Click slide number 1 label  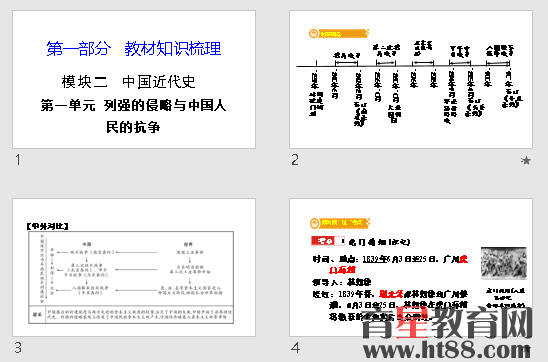coord(18,160)
